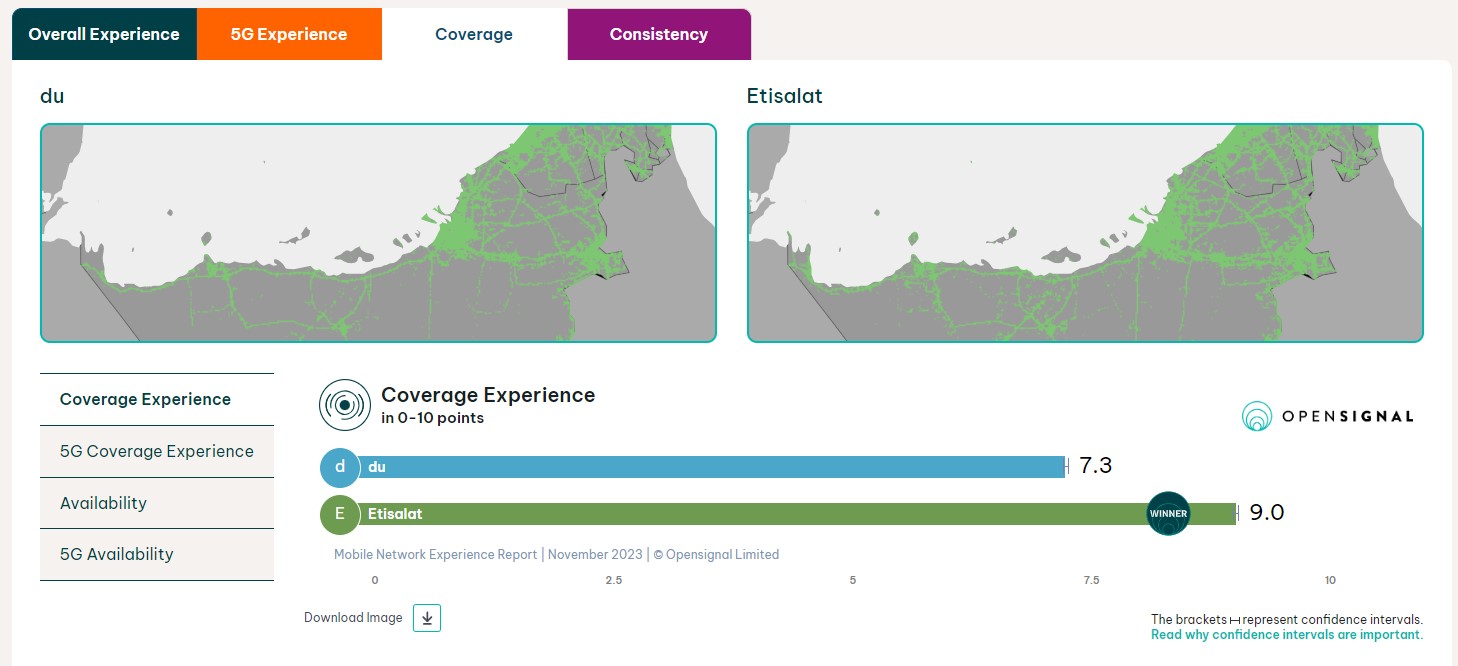
Task: Open 'Read why confidence intervals are important' link
Action: point(1286,635)
